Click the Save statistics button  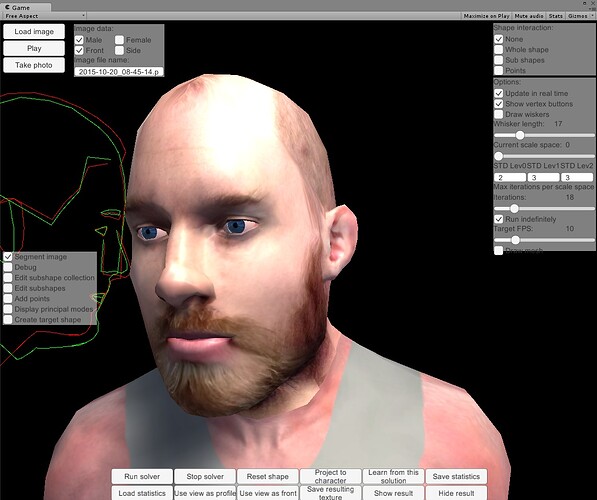(x=456, y=476)
